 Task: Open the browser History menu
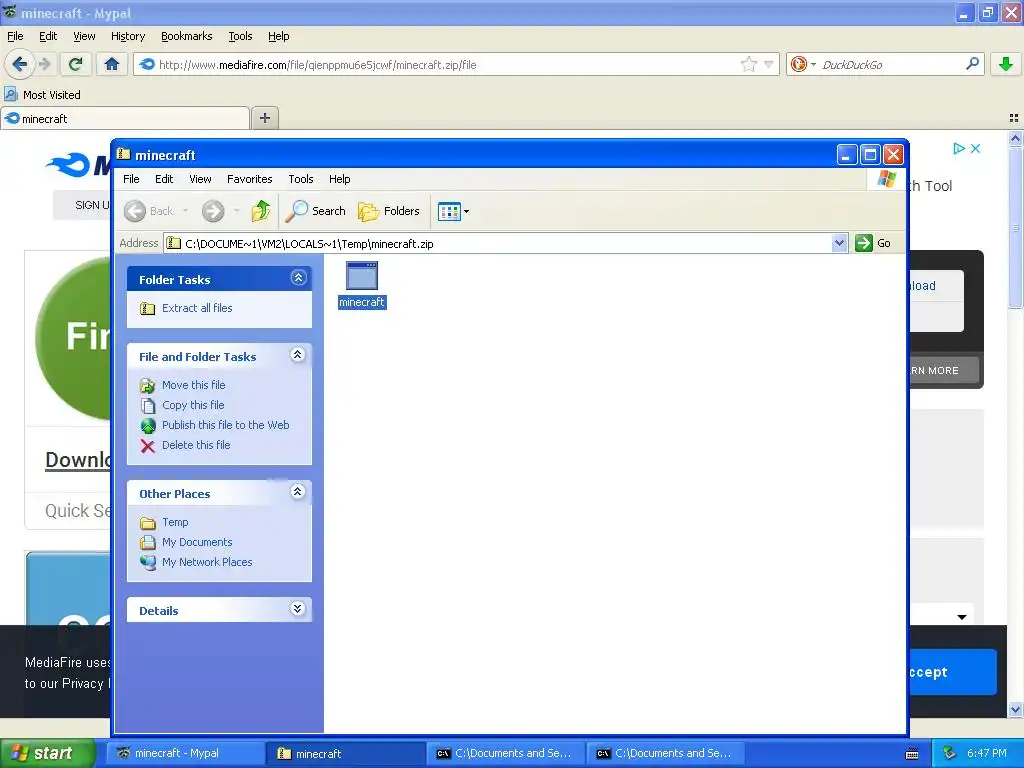[128, 36]
